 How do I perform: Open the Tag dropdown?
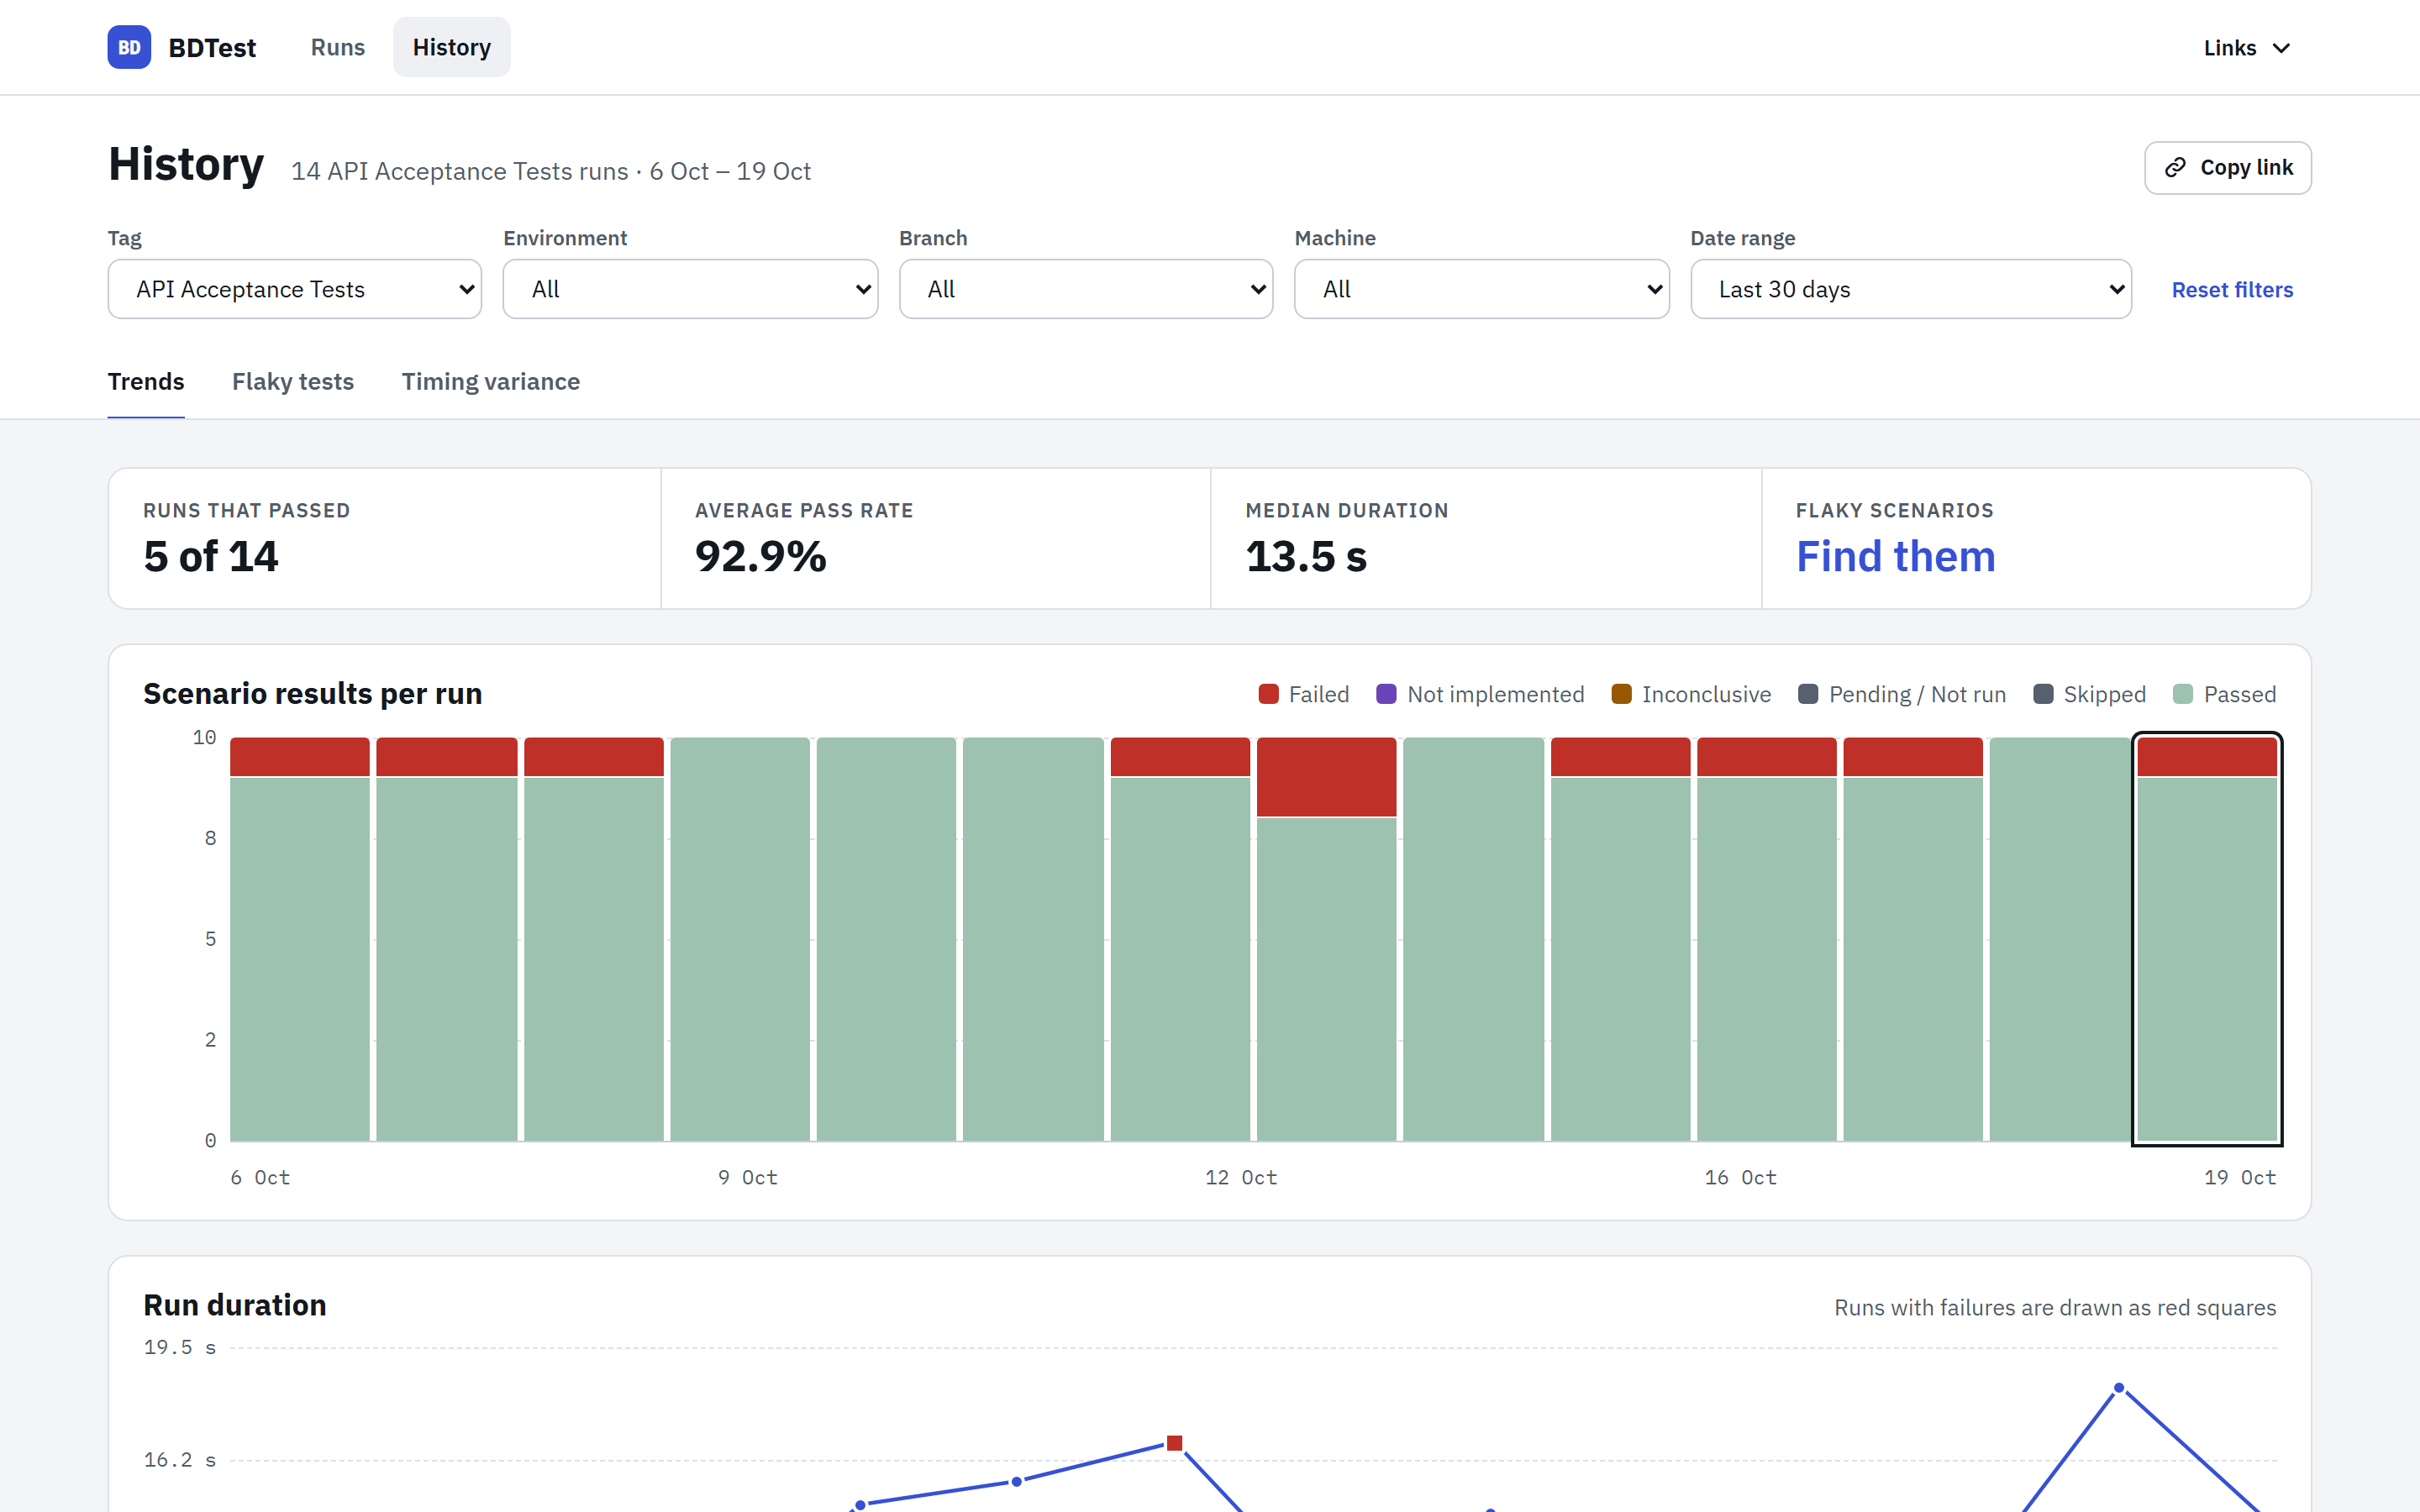[x=295, y=289]
